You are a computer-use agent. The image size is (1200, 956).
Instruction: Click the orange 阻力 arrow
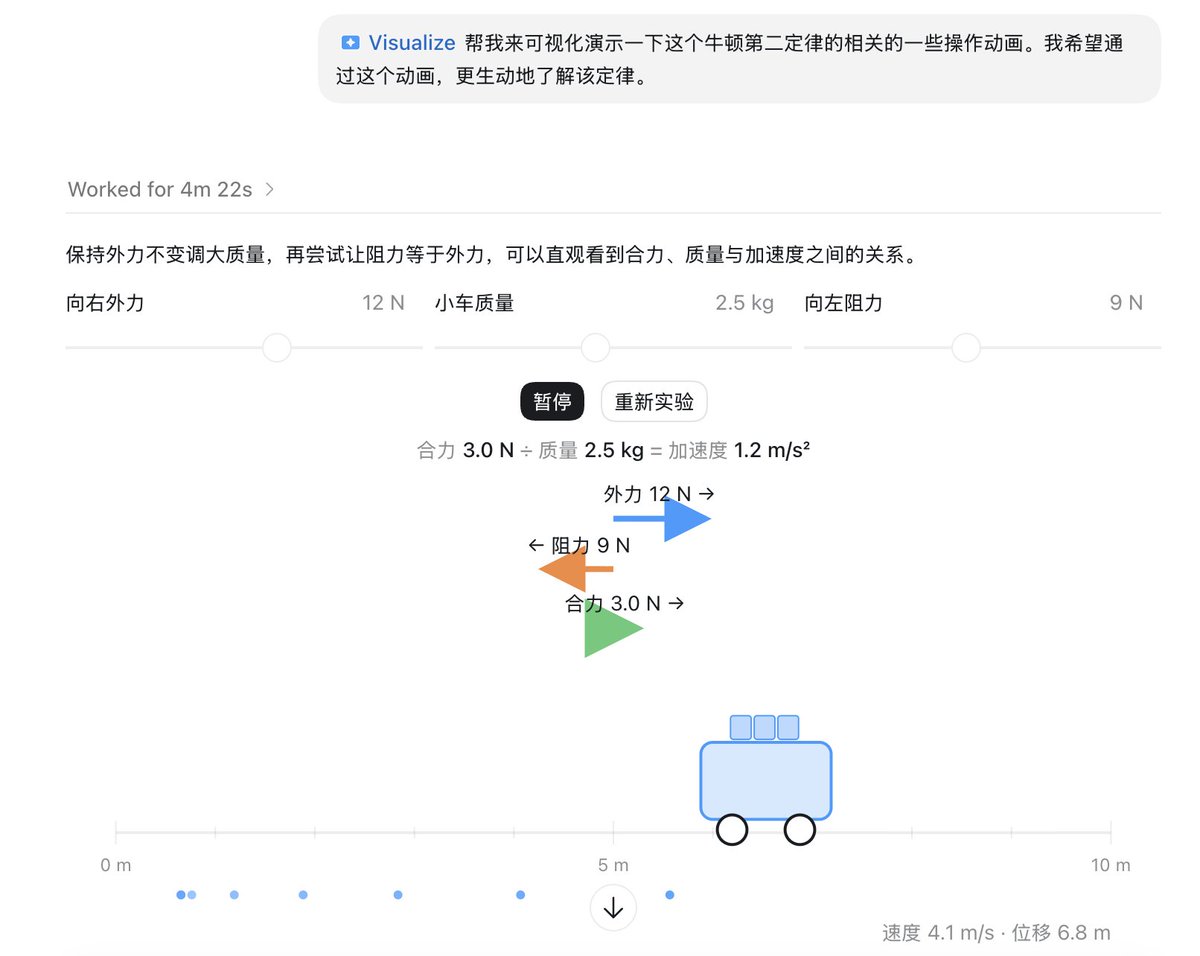[x=576, y=569]
